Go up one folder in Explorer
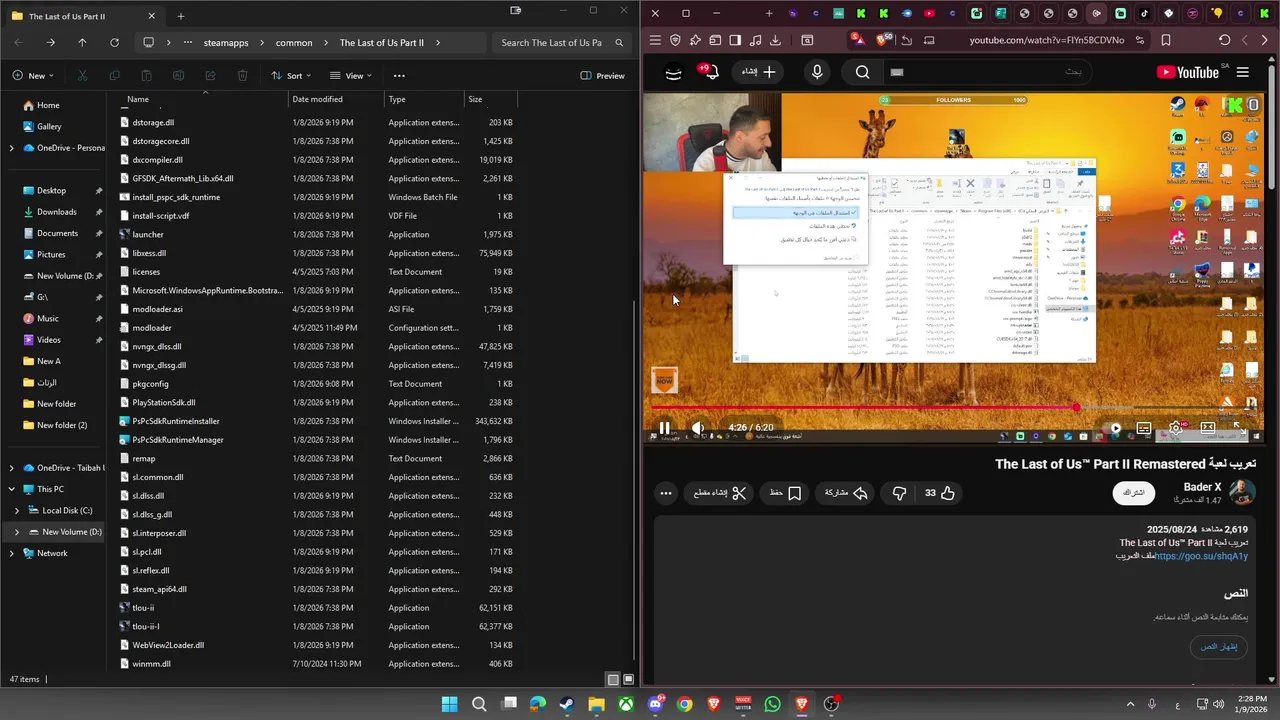The width and height of the screenshot is (1280, 720). click(x=82, y=43)
